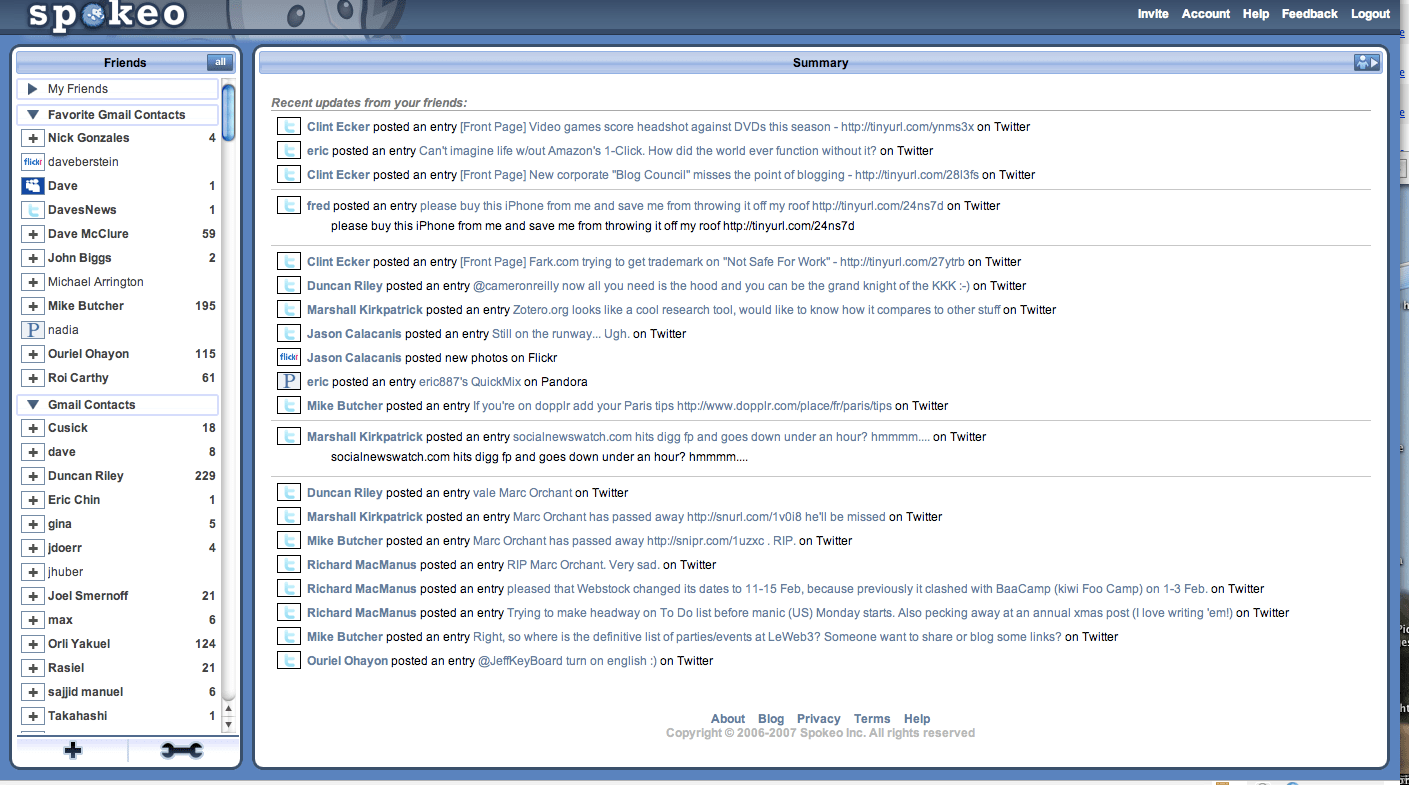
Task: Click Pandora icon in eric887's QuickMix update
Action: click(x=289, y=382)
